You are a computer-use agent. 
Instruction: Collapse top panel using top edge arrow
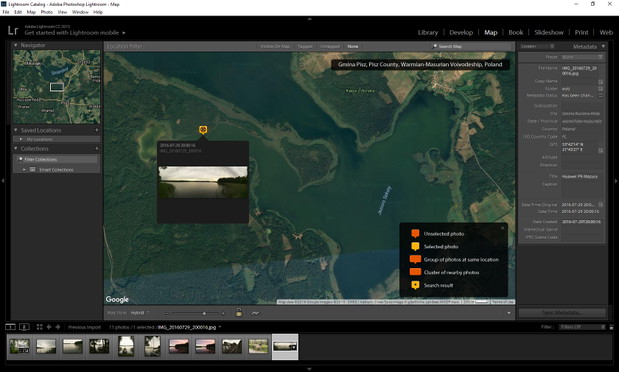(x=310, y=19)
